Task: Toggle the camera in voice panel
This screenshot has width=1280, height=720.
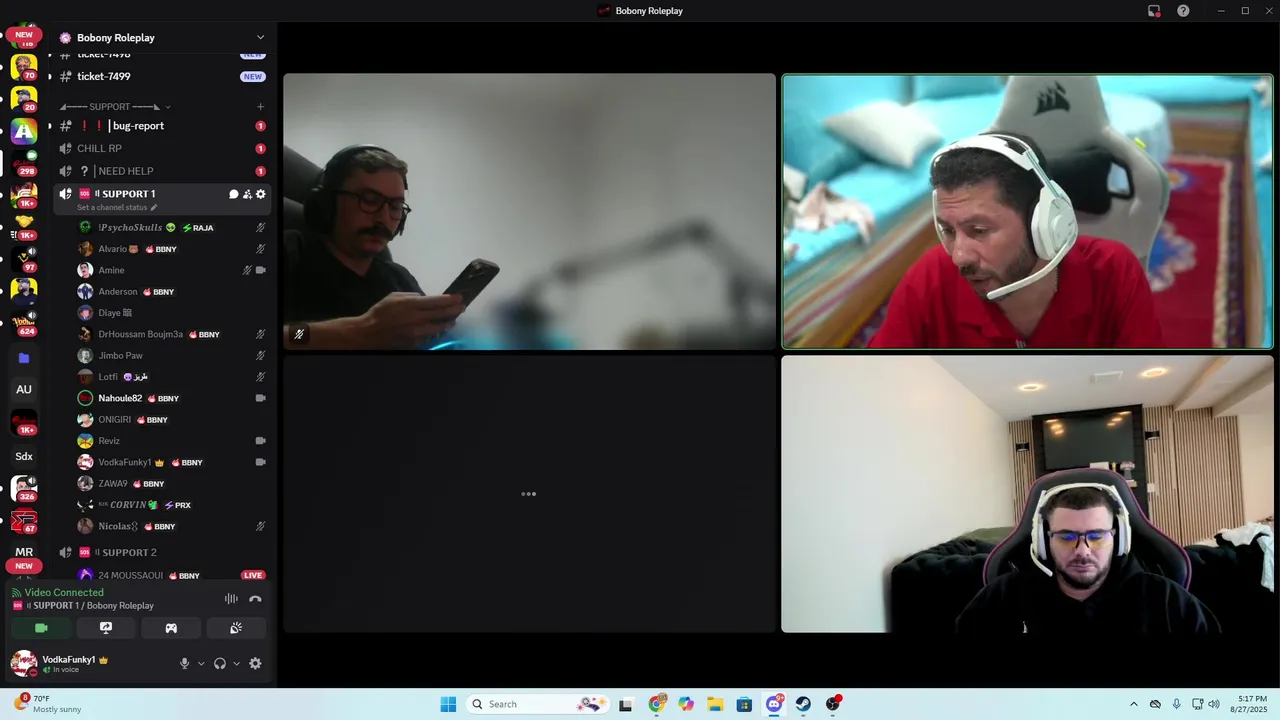Action: (x=41, y=628)
